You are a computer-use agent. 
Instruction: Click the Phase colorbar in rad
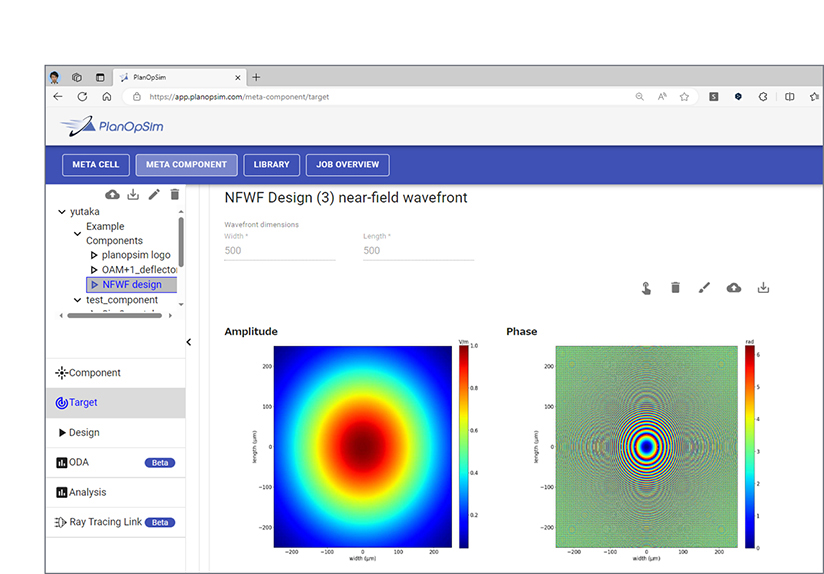(x=749, y=447)
